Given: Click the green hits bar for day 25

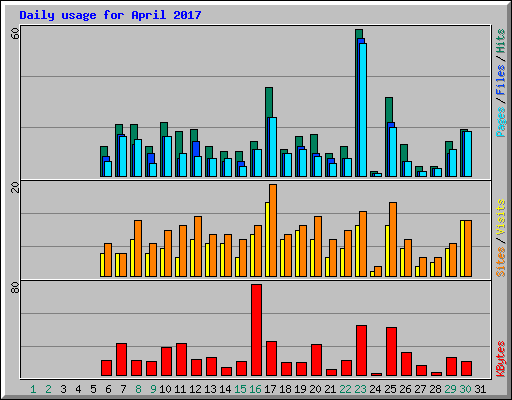Looking at the screenshot, I should tap(388, 110).
